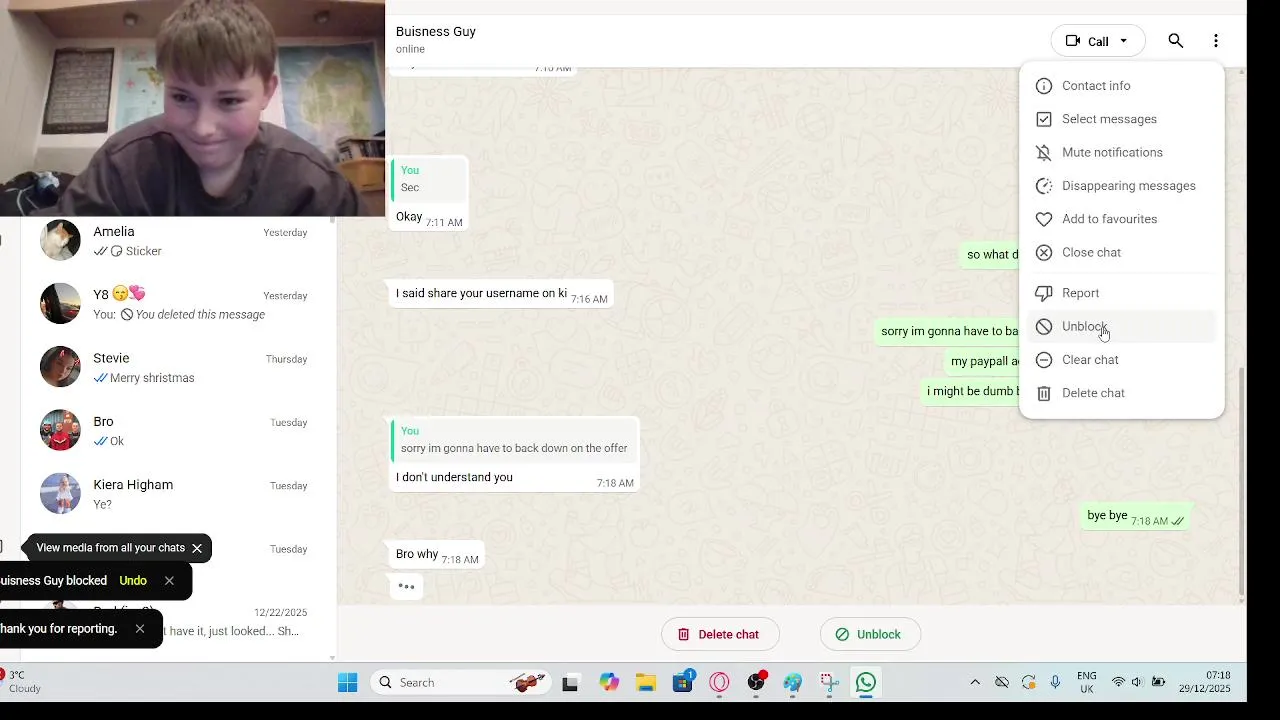Open the three-dot chat menu icon
The height and width of the screenshot is (720, 1280).
tap(1216, 41)
